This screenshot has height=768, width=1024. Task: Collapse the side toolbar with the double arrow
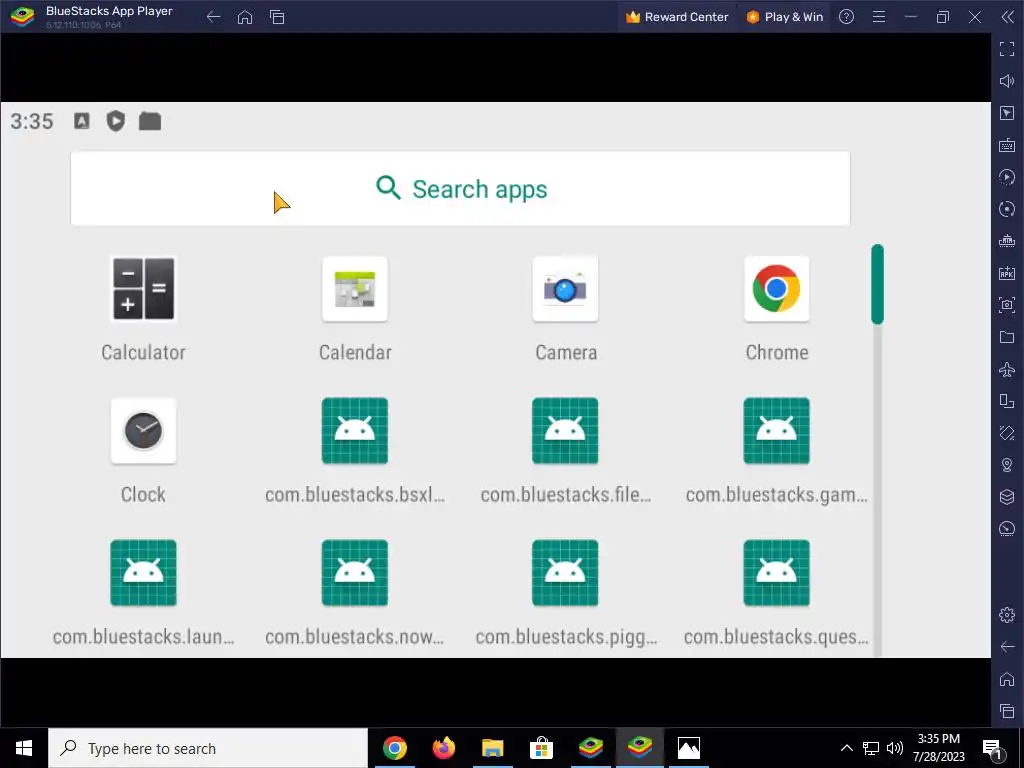(1007, 17)
